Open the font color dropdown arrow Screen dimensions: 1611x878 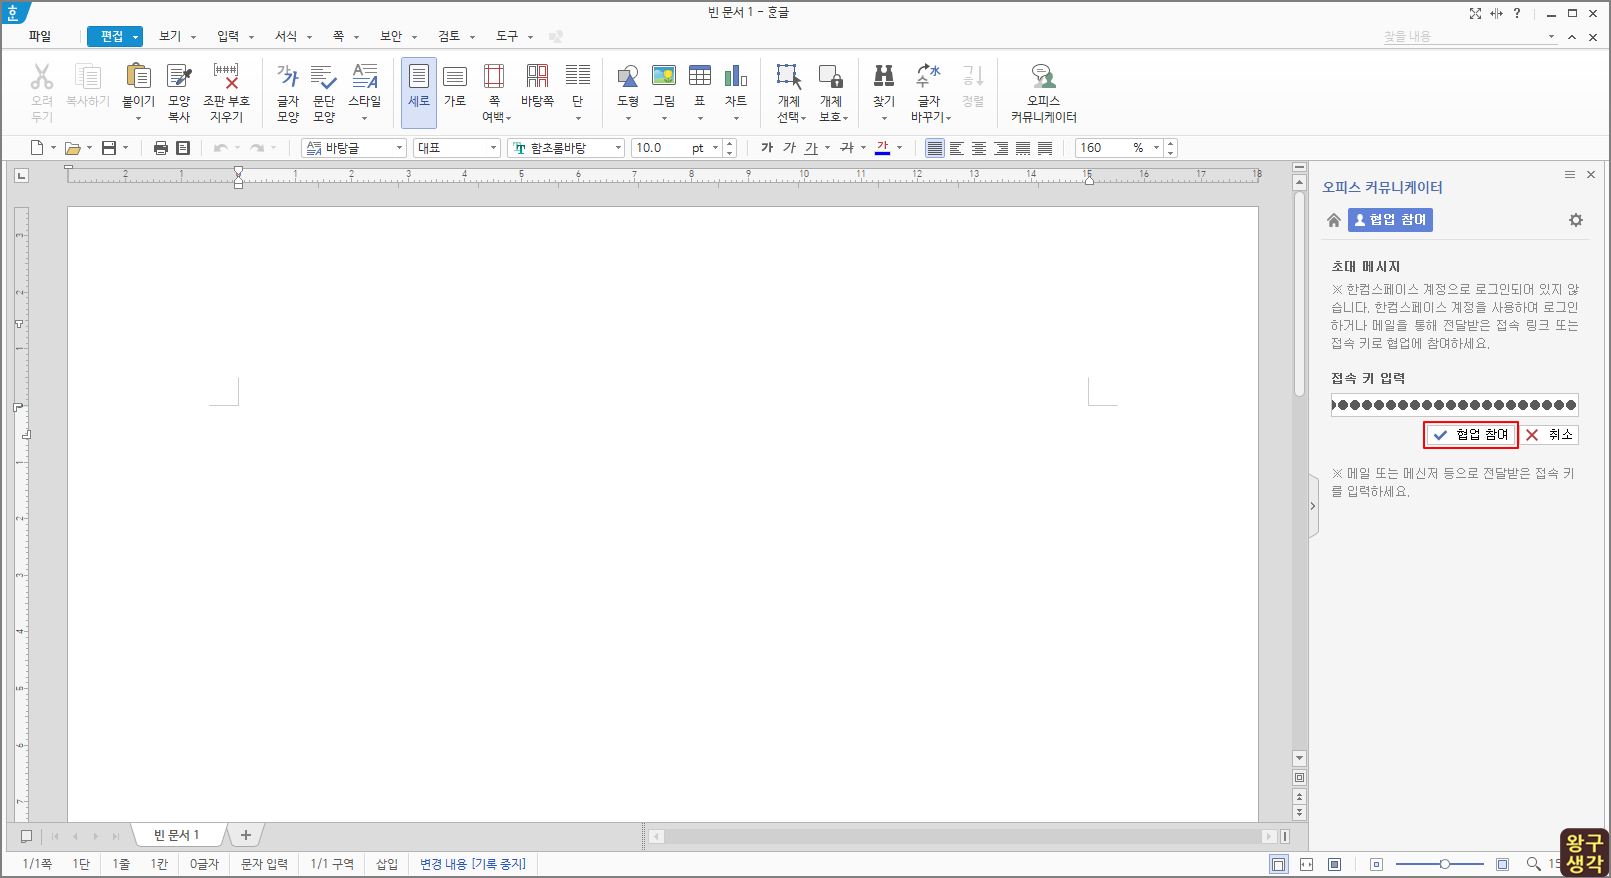[x=899, y=148]
